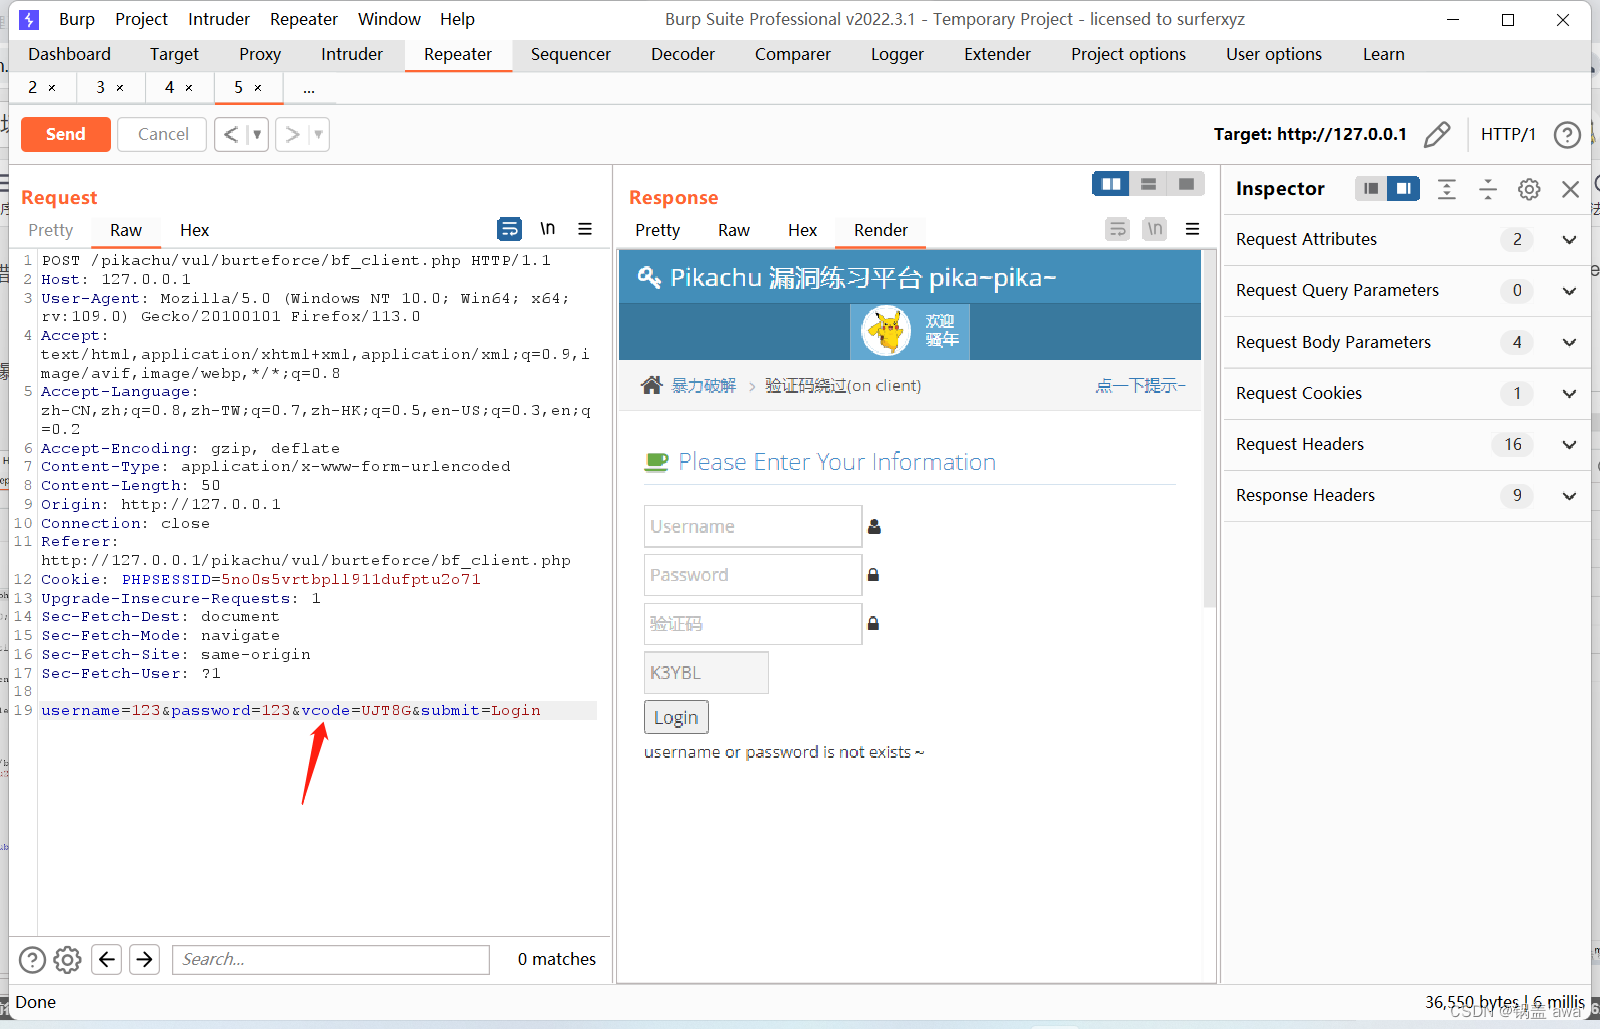Click the Burp Suite logo icon
This screenshot has width=1600, height=1029.
point(29,19)
